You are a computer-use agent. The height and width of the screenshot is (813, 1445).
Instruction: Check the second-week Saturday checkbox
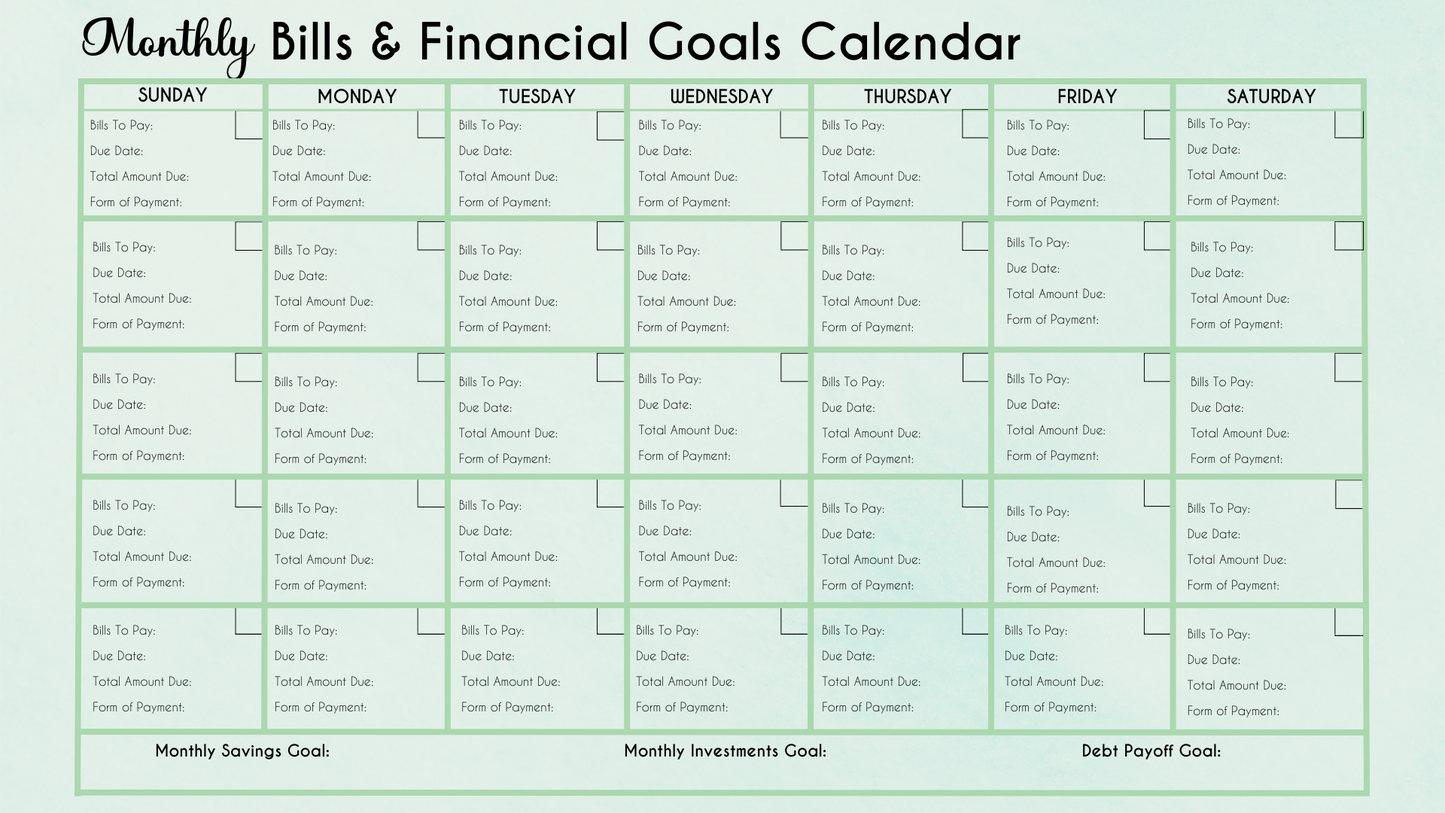point(1348,236)
